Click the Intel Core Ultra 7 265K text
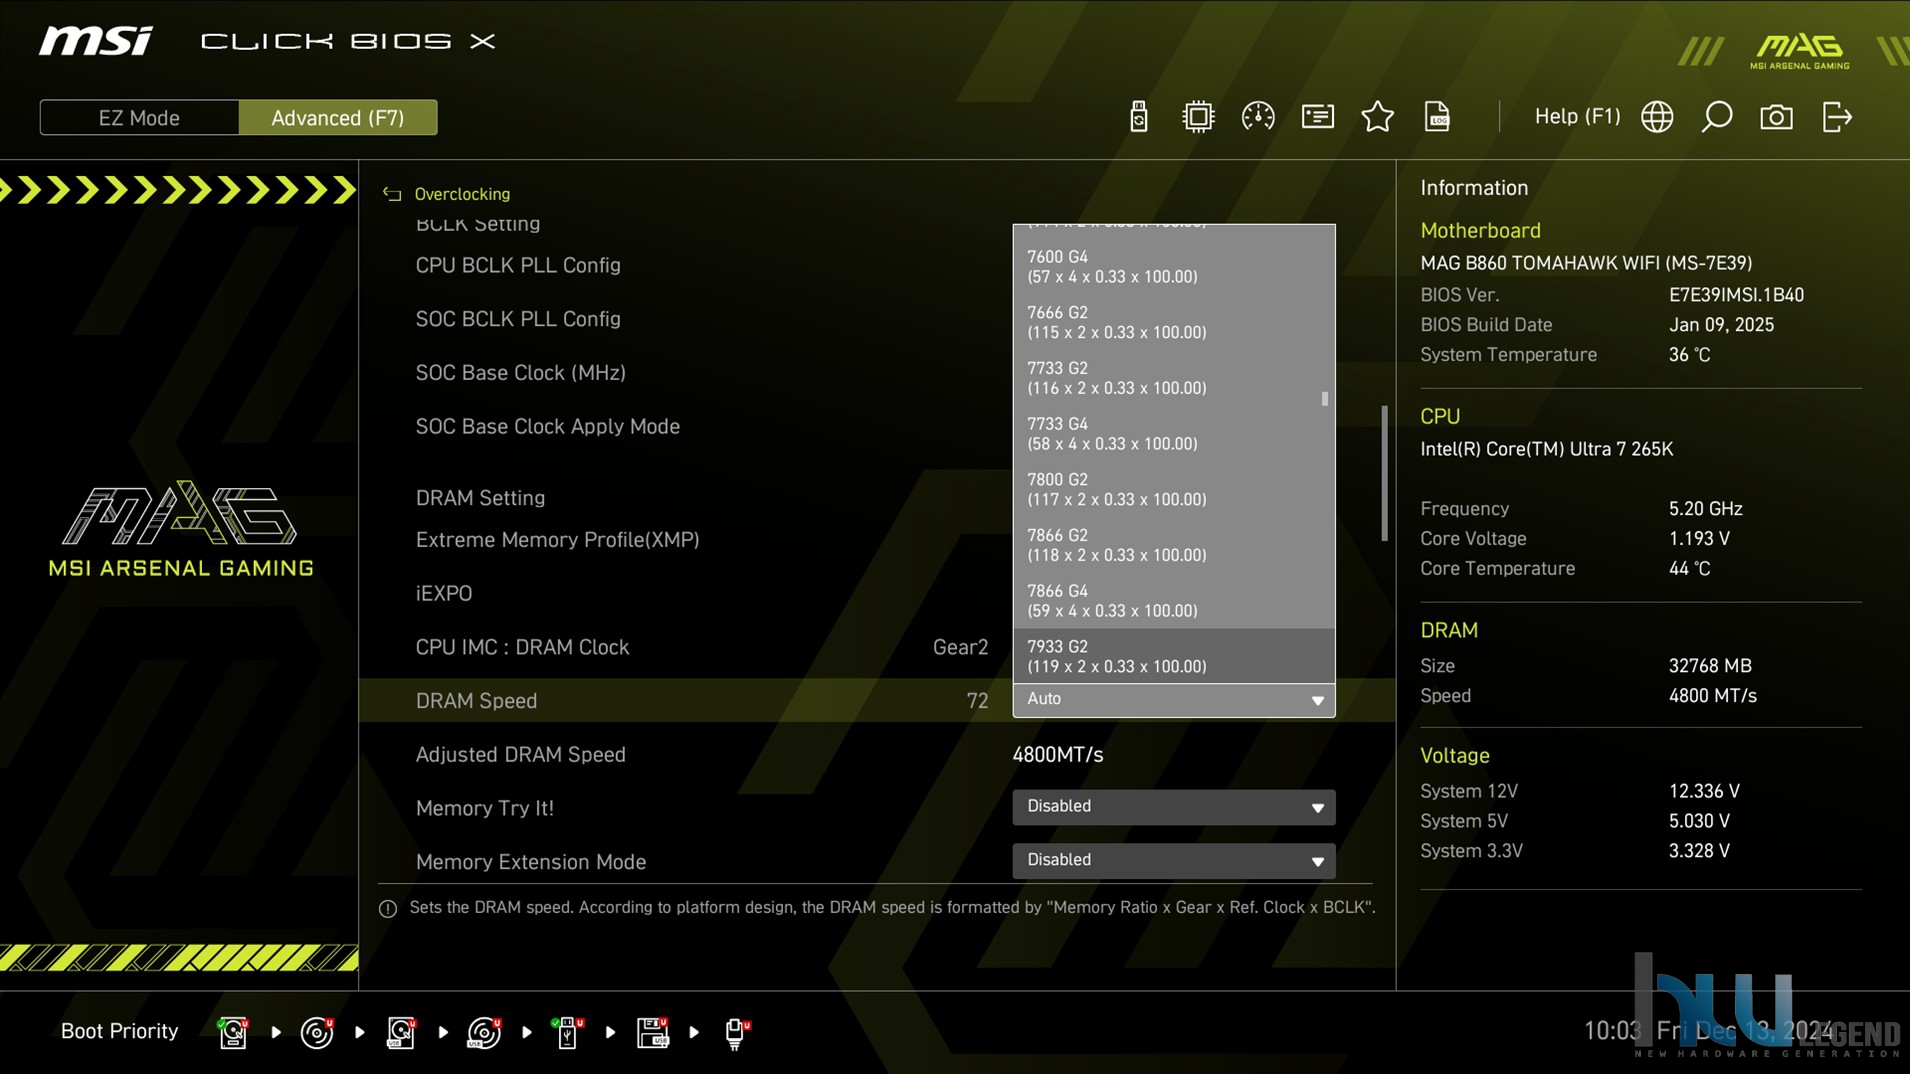The width and height of the screenshot is (1910, 1074). [x=1546, y=449]
